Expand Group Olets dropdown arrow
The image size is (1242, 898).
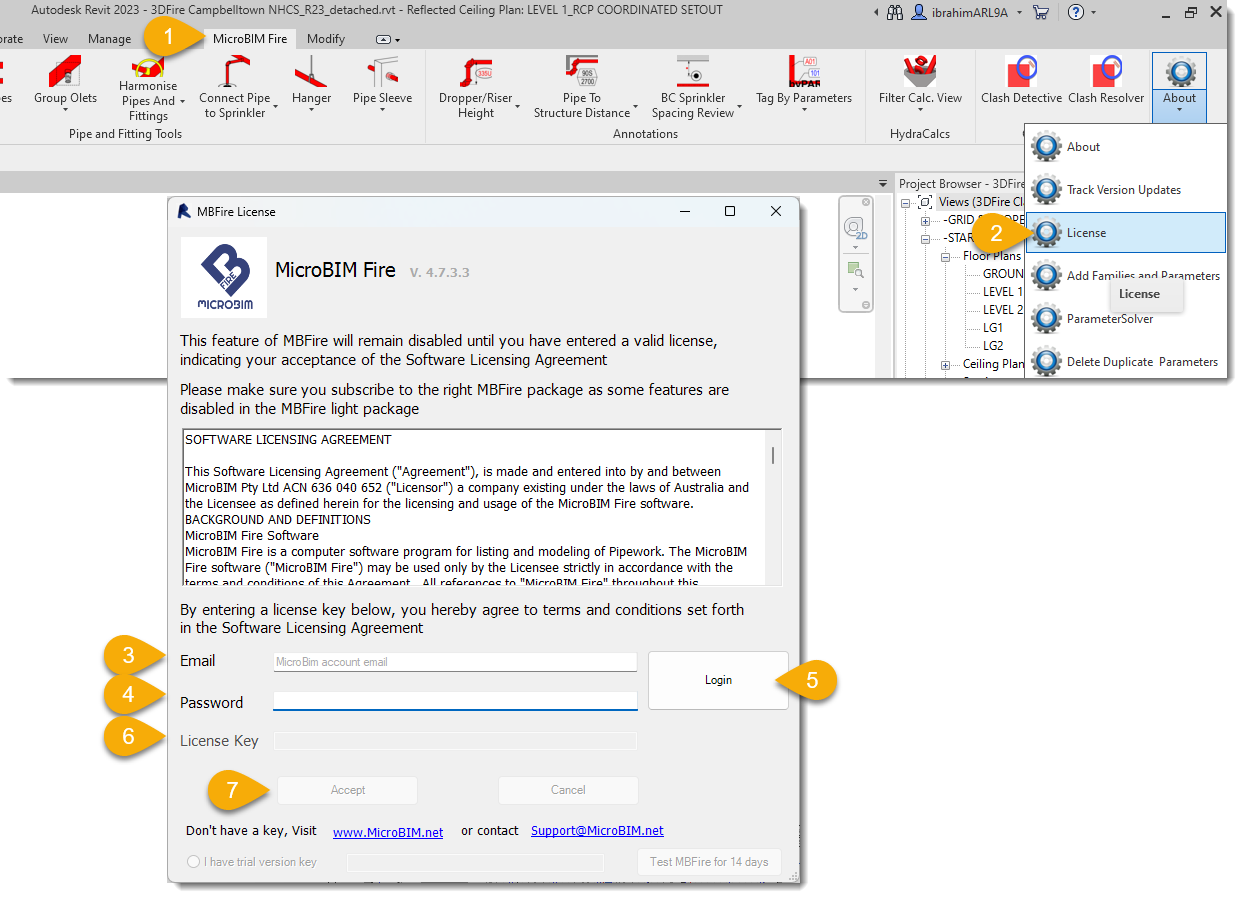pyautogui.click(x=65, y=110)
